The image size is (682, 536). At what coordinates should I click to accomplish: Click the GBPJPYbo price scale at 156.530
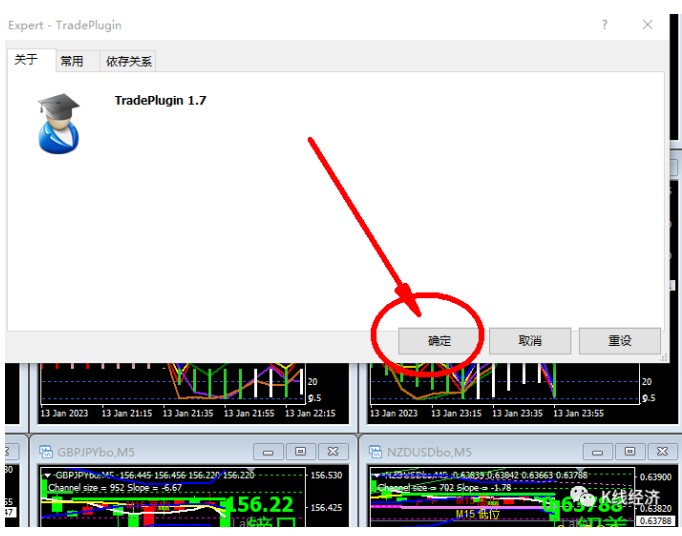point(327,475)
